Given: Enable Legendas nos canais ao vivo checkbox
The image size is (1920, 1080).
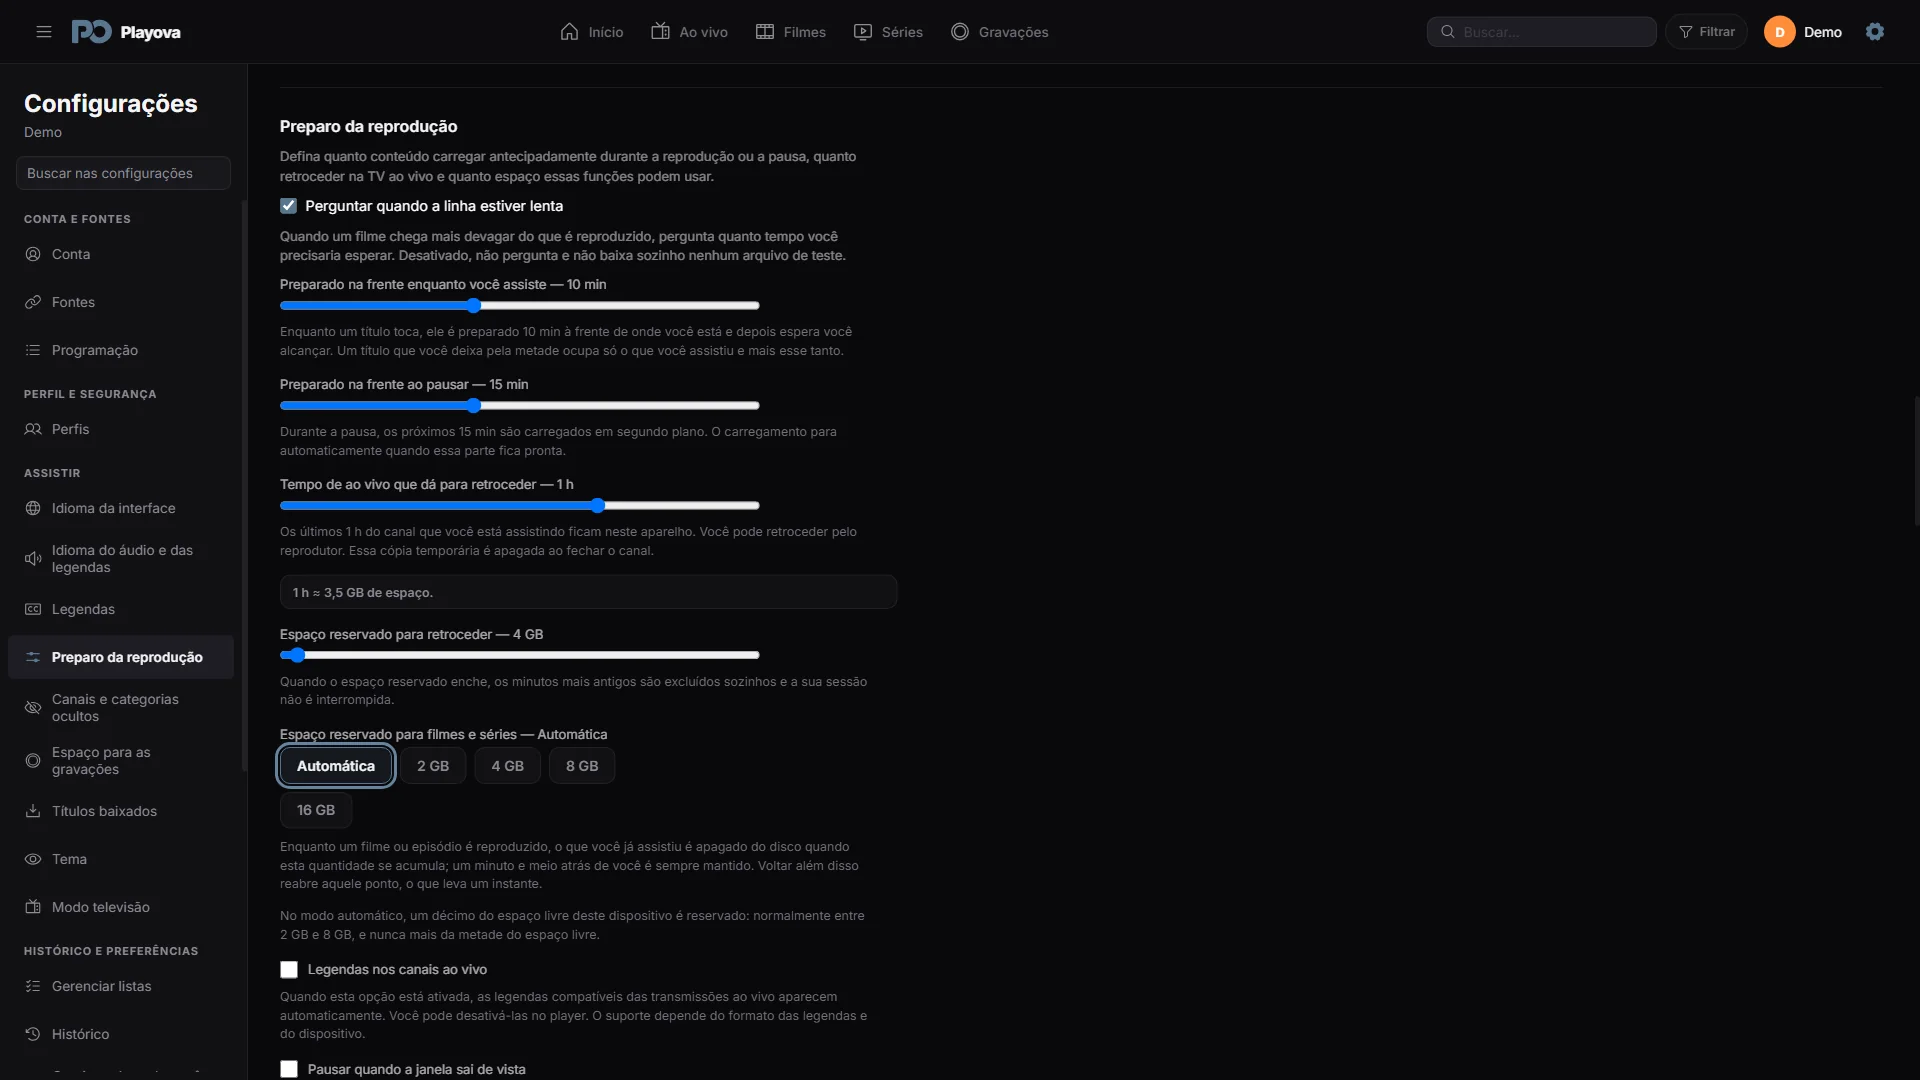Looking at the screenshot, I should click(x=289, y=970).
